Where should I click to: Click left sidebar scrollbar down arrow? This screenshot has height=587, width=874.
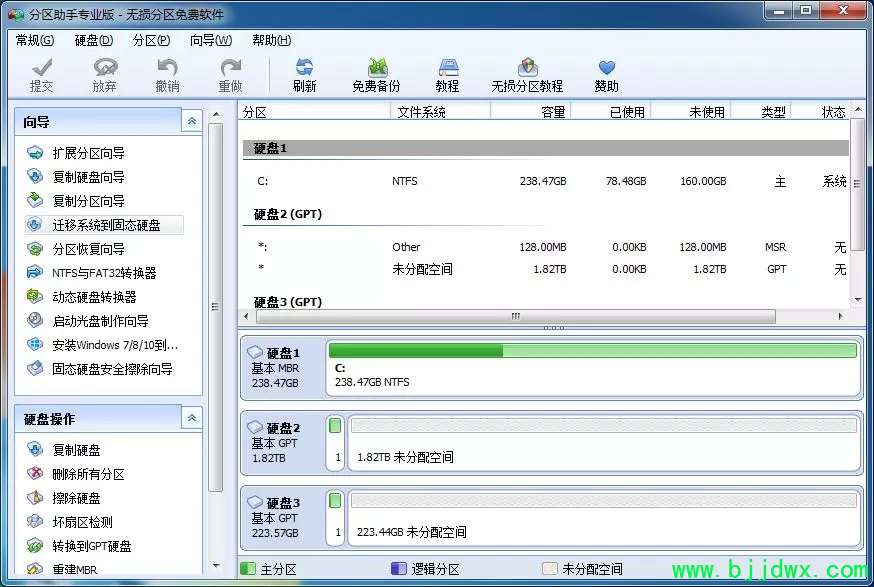(216, 566)
